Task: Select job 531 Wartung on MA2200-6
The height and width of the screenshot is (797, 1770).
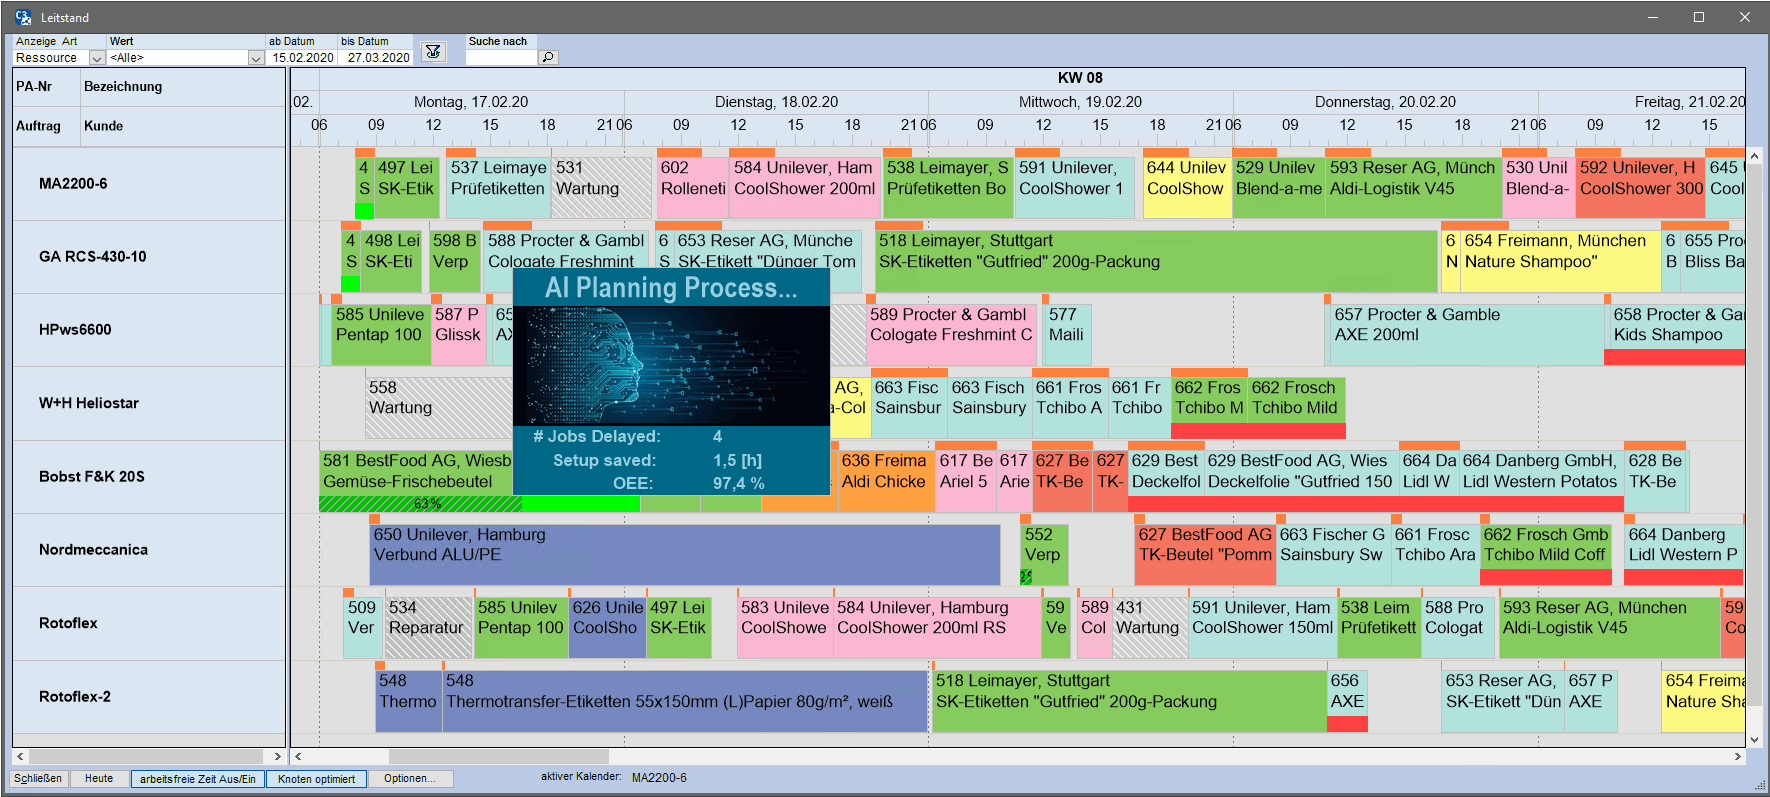Action: 602,187
